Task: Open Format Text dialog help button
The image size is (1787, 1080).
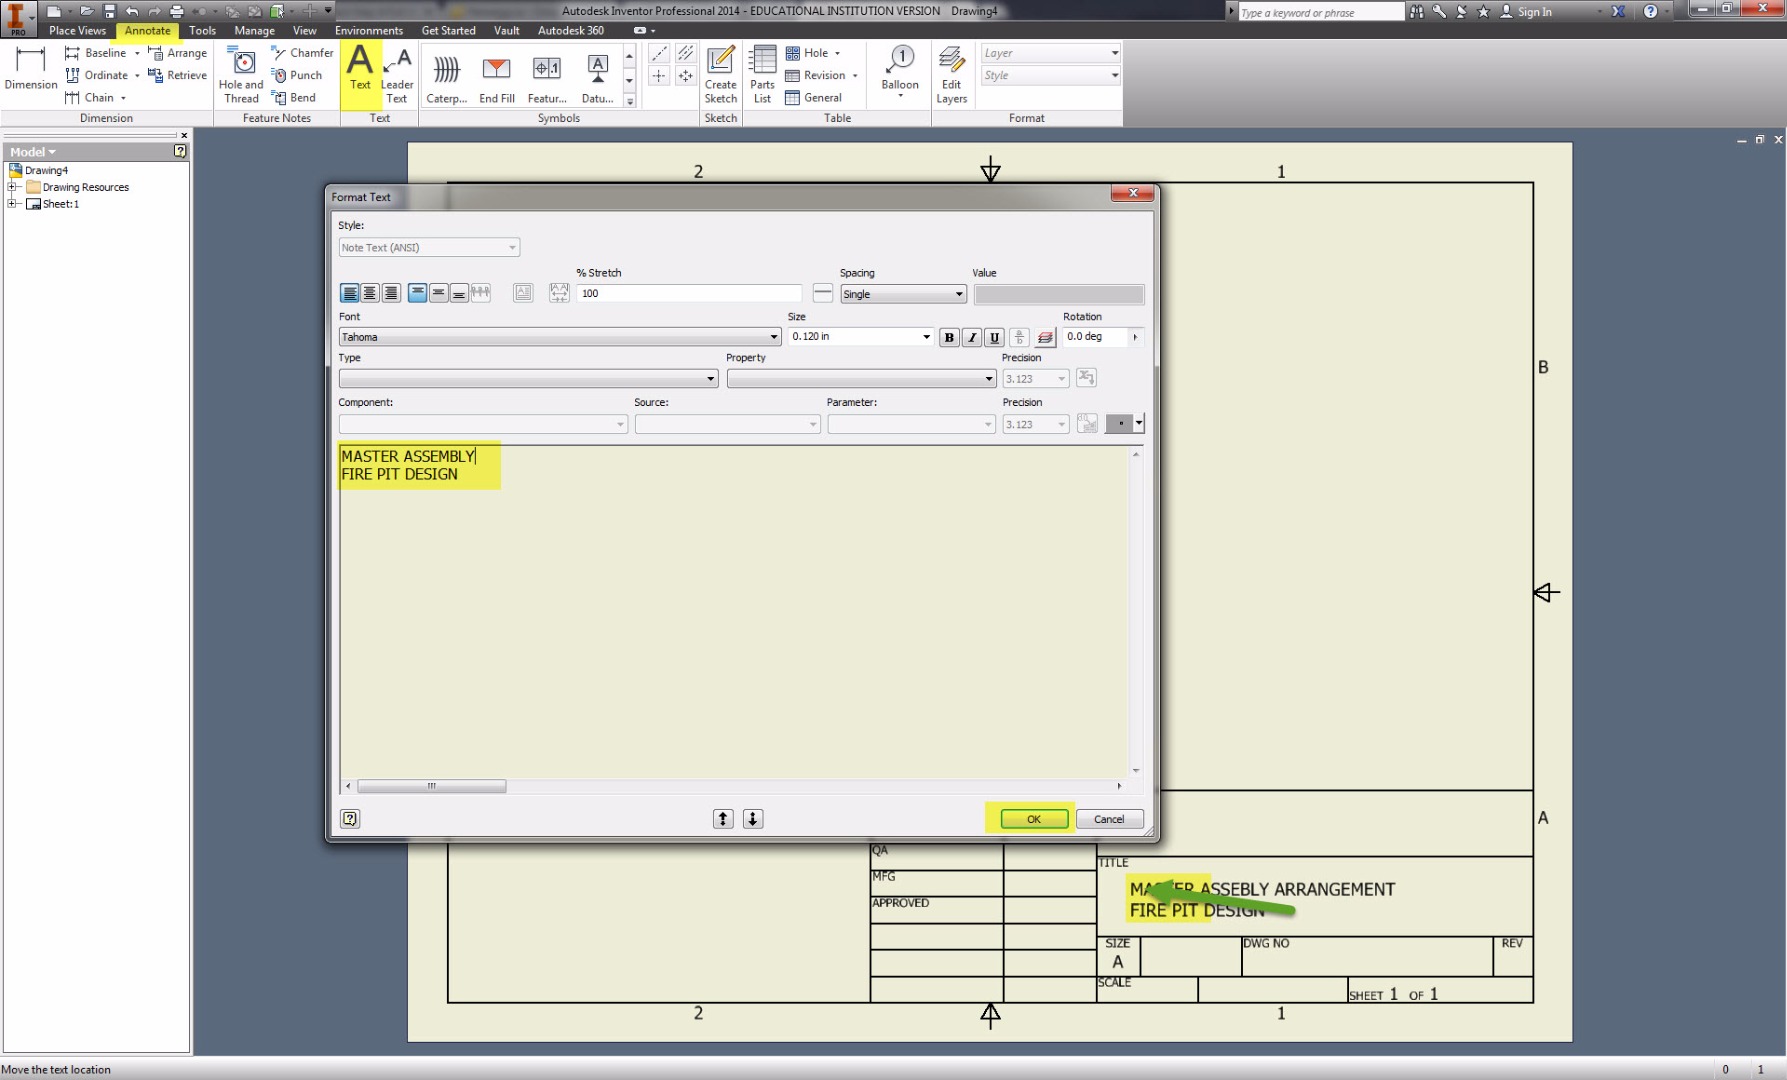Action: [x=350, y=819]
